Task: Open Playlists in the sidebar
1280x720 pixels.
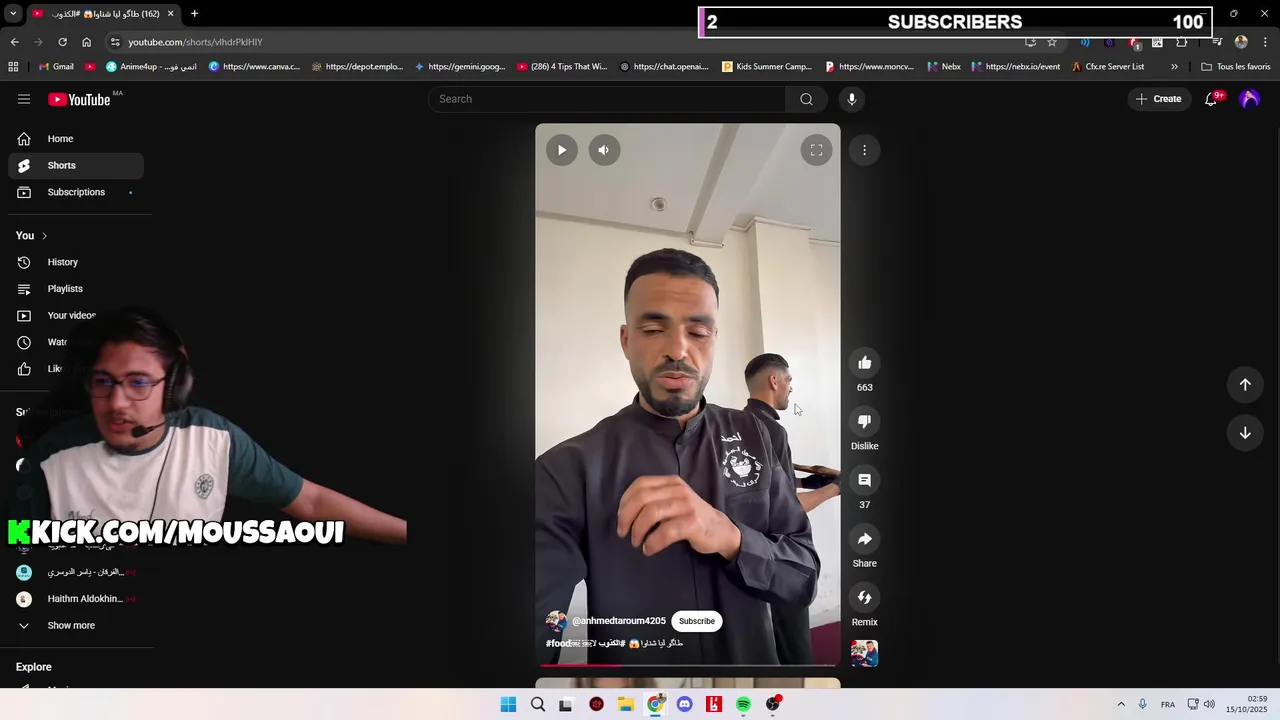Action: pyautogui.click(x=76, y=289)
